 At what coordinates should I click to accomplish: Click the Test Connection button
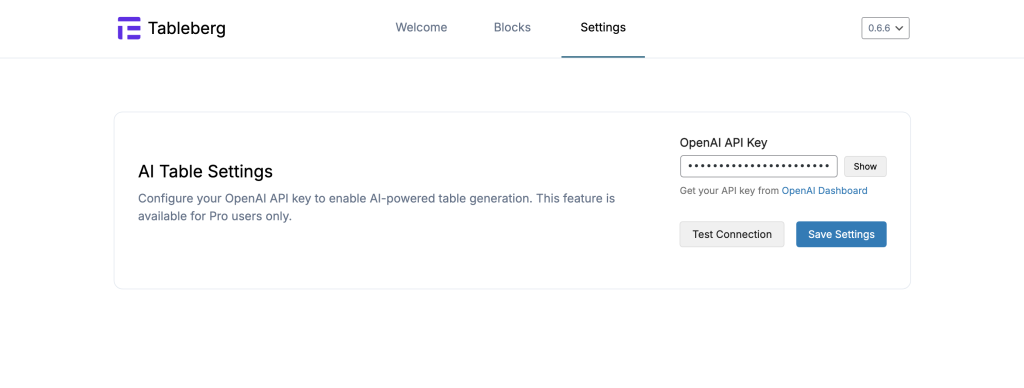click(x=732, y=234)
